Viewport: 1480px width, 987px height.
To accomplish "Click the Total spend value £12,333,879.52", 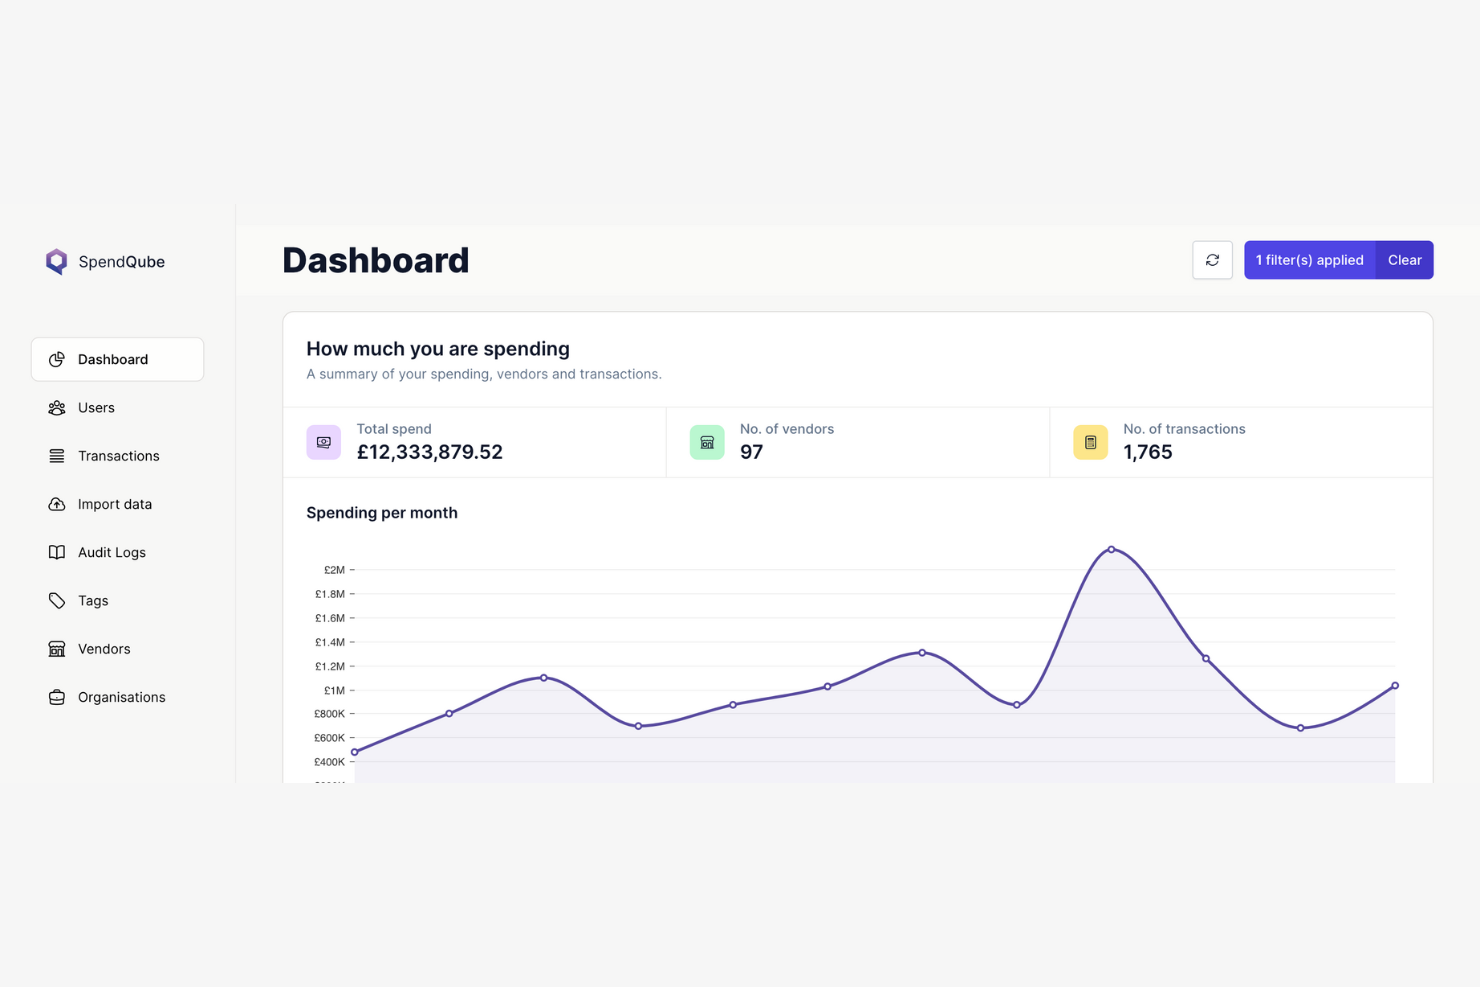I will click(x=430, y=452).
